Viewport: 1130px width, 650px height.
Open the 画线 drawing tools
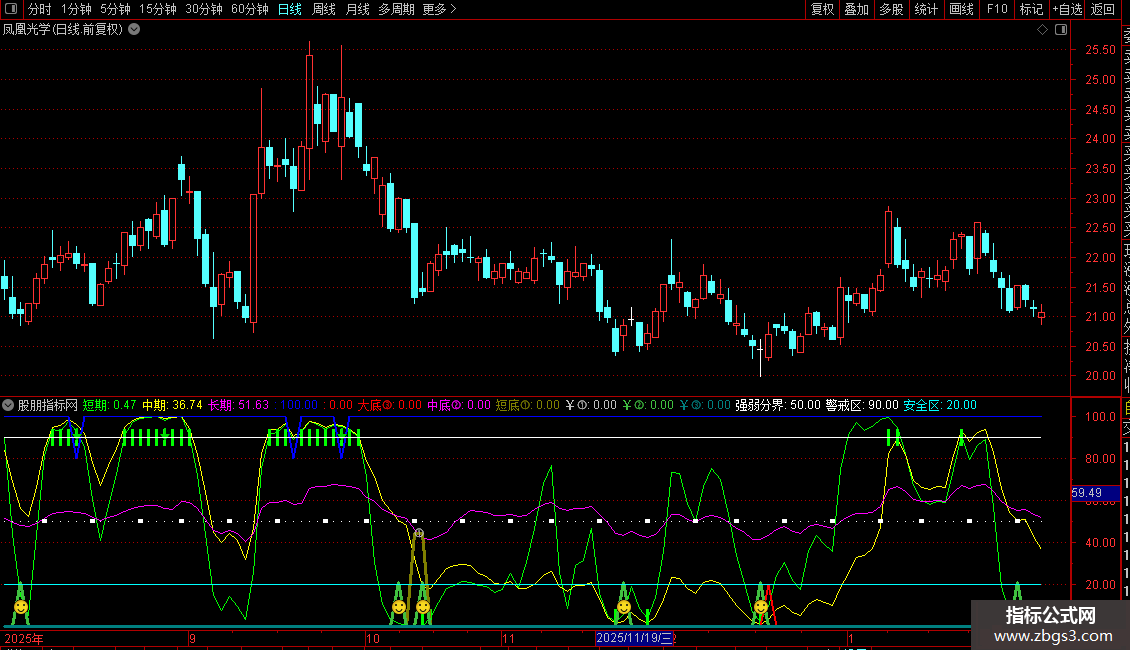961,10
